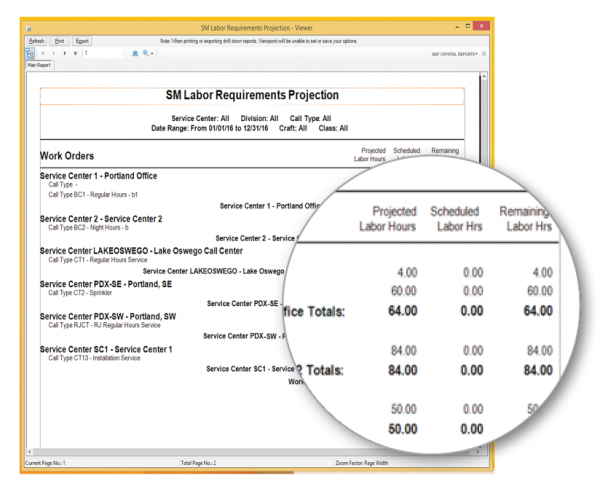Click the Refresh button
This screenshot has height=502, width=600.
click(x=37, y=41)
